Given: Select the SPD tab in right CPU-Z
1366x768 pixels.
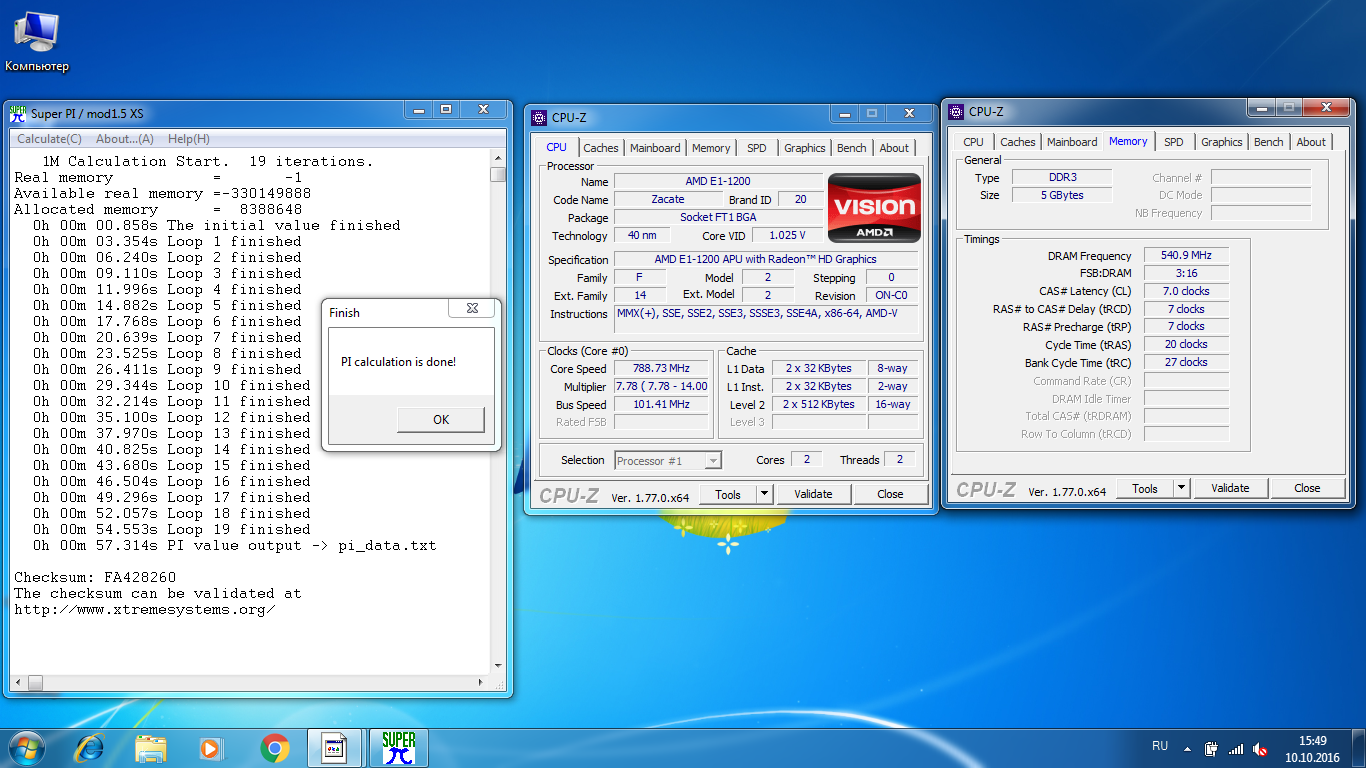Looking at the screenshot, I should pyautogui.click(x=1174, y=142).
